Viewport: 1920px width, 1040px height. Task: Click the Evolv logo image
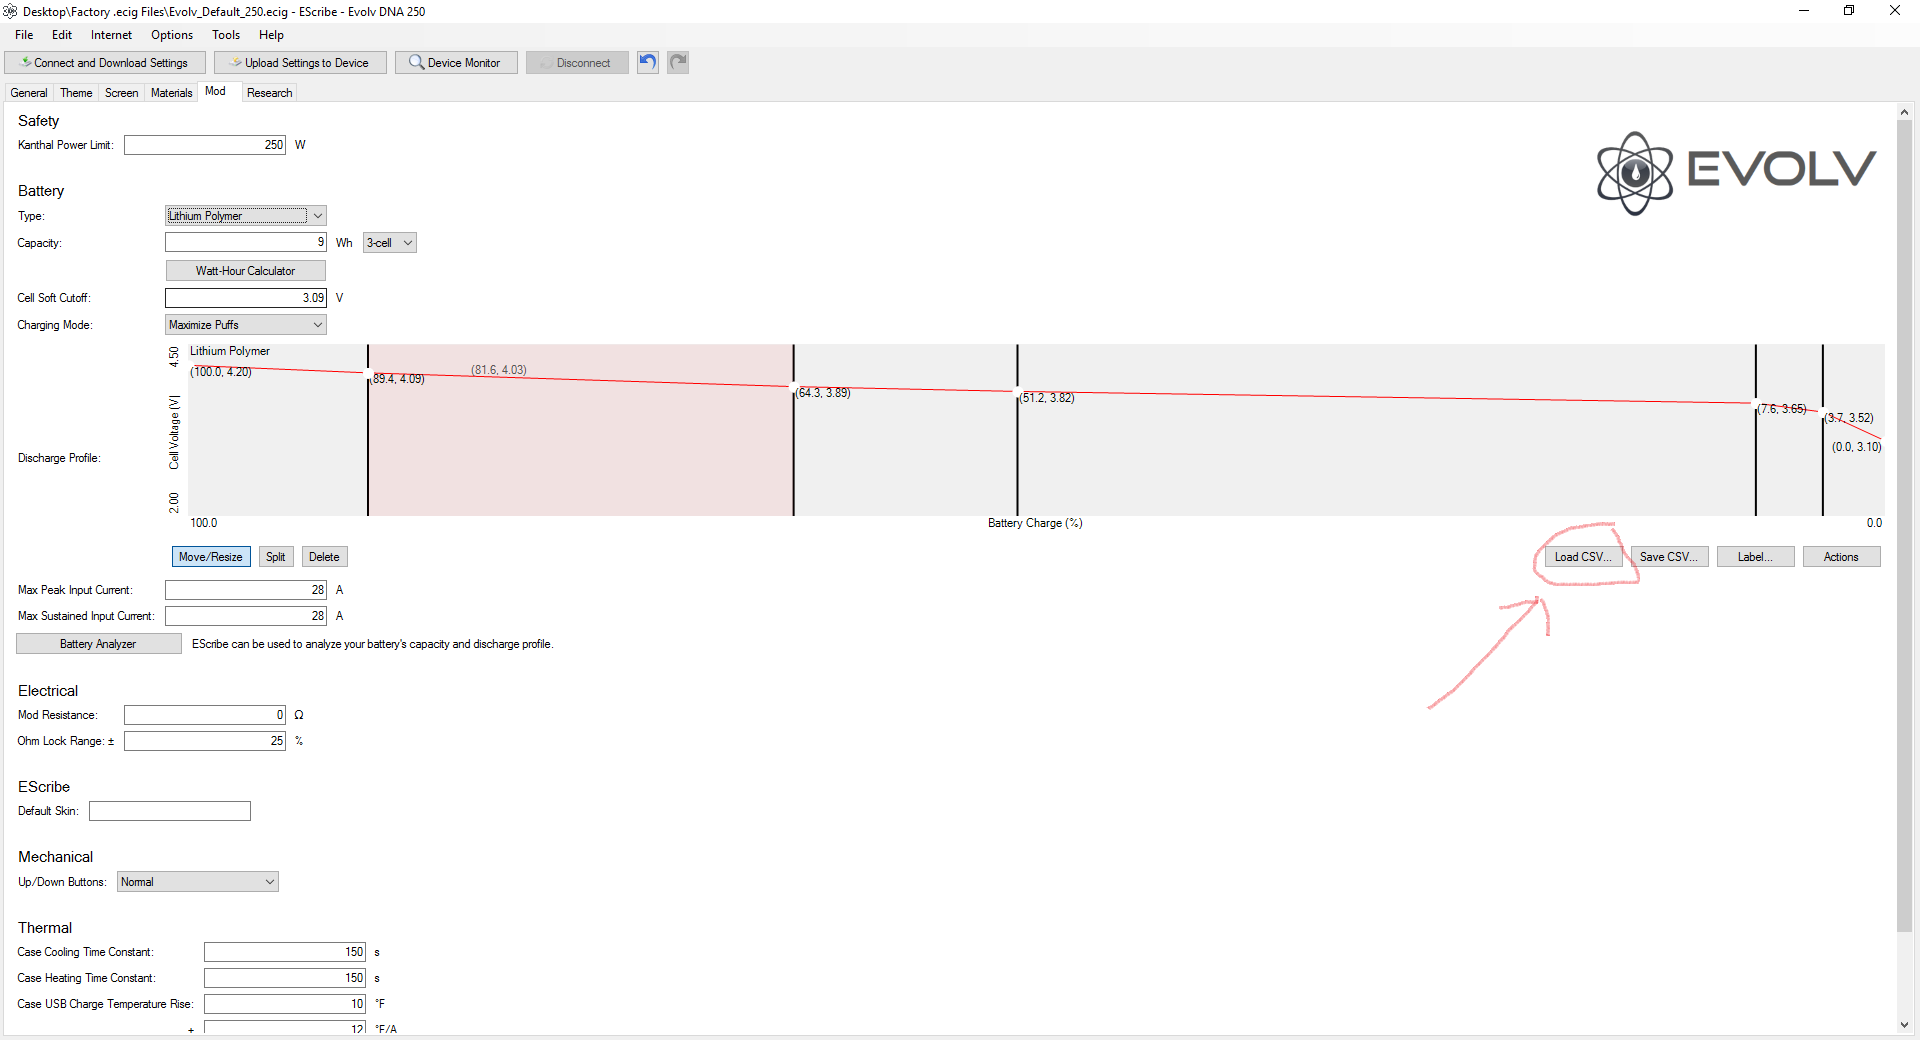point(1736,172)
